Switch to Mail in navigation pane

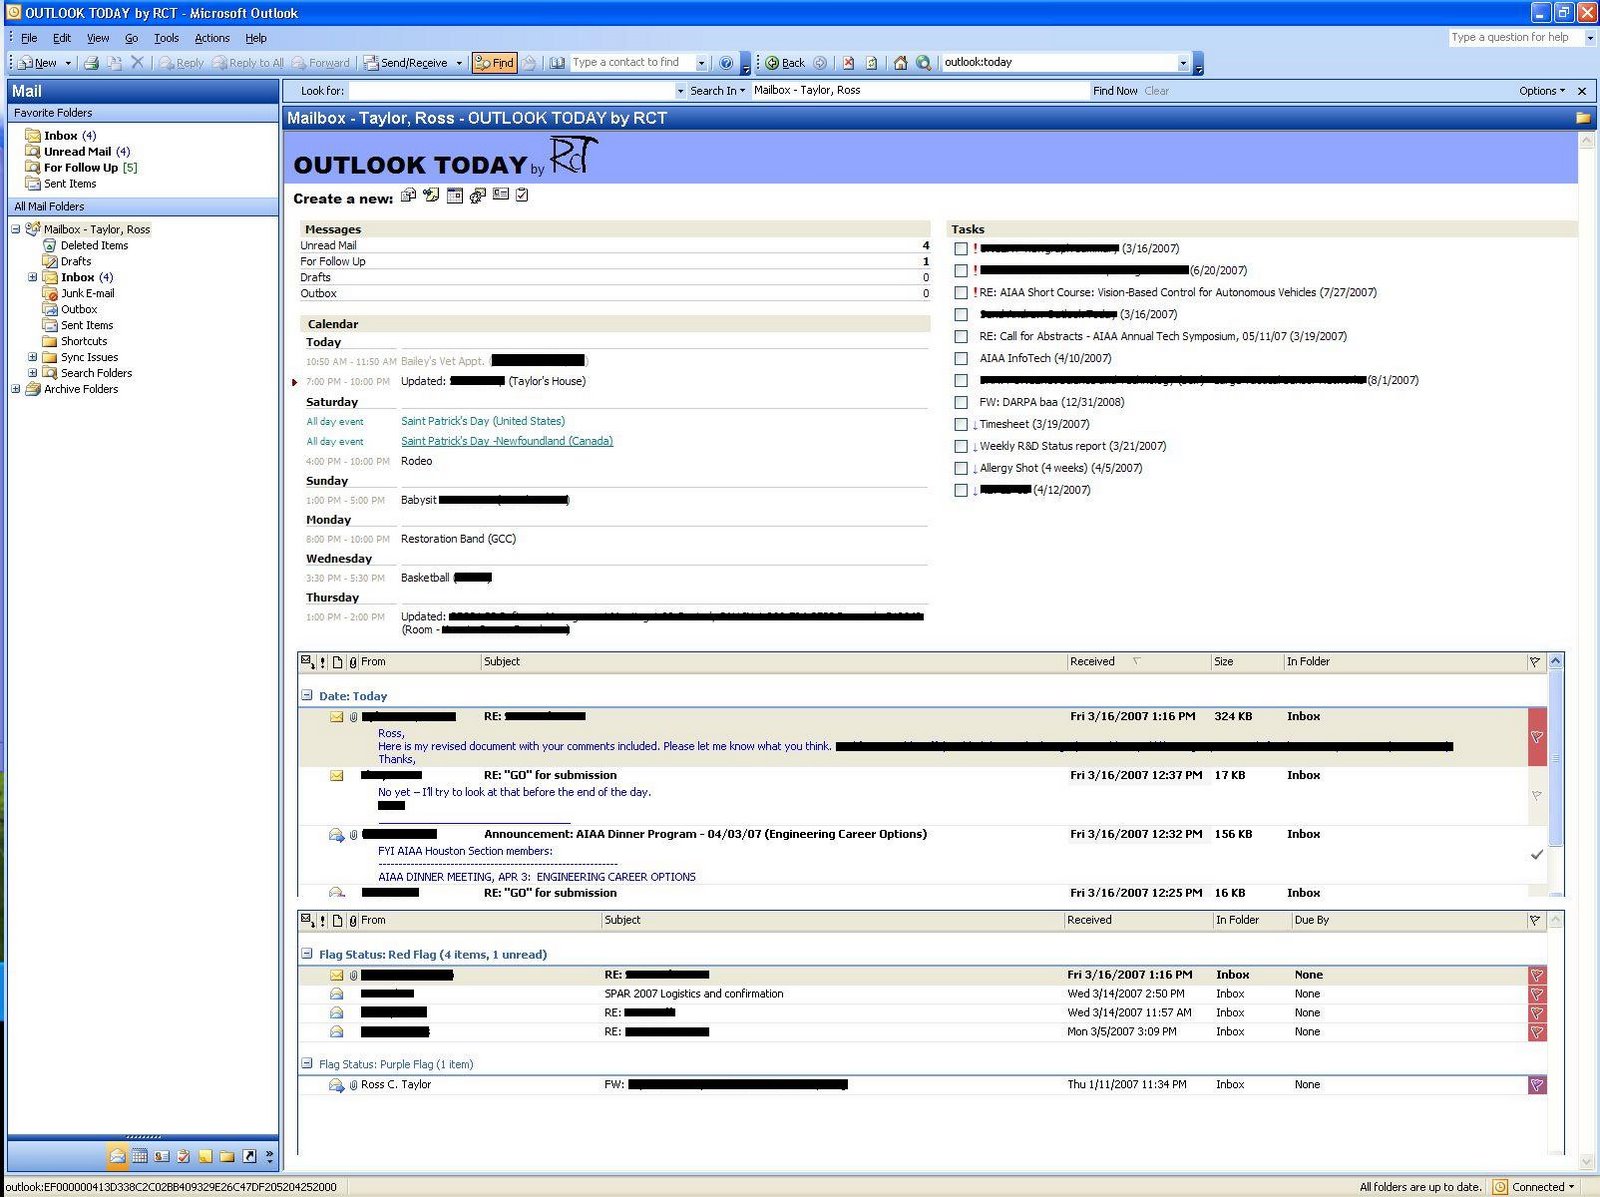pyautogui.click(x=117, y=1156)
